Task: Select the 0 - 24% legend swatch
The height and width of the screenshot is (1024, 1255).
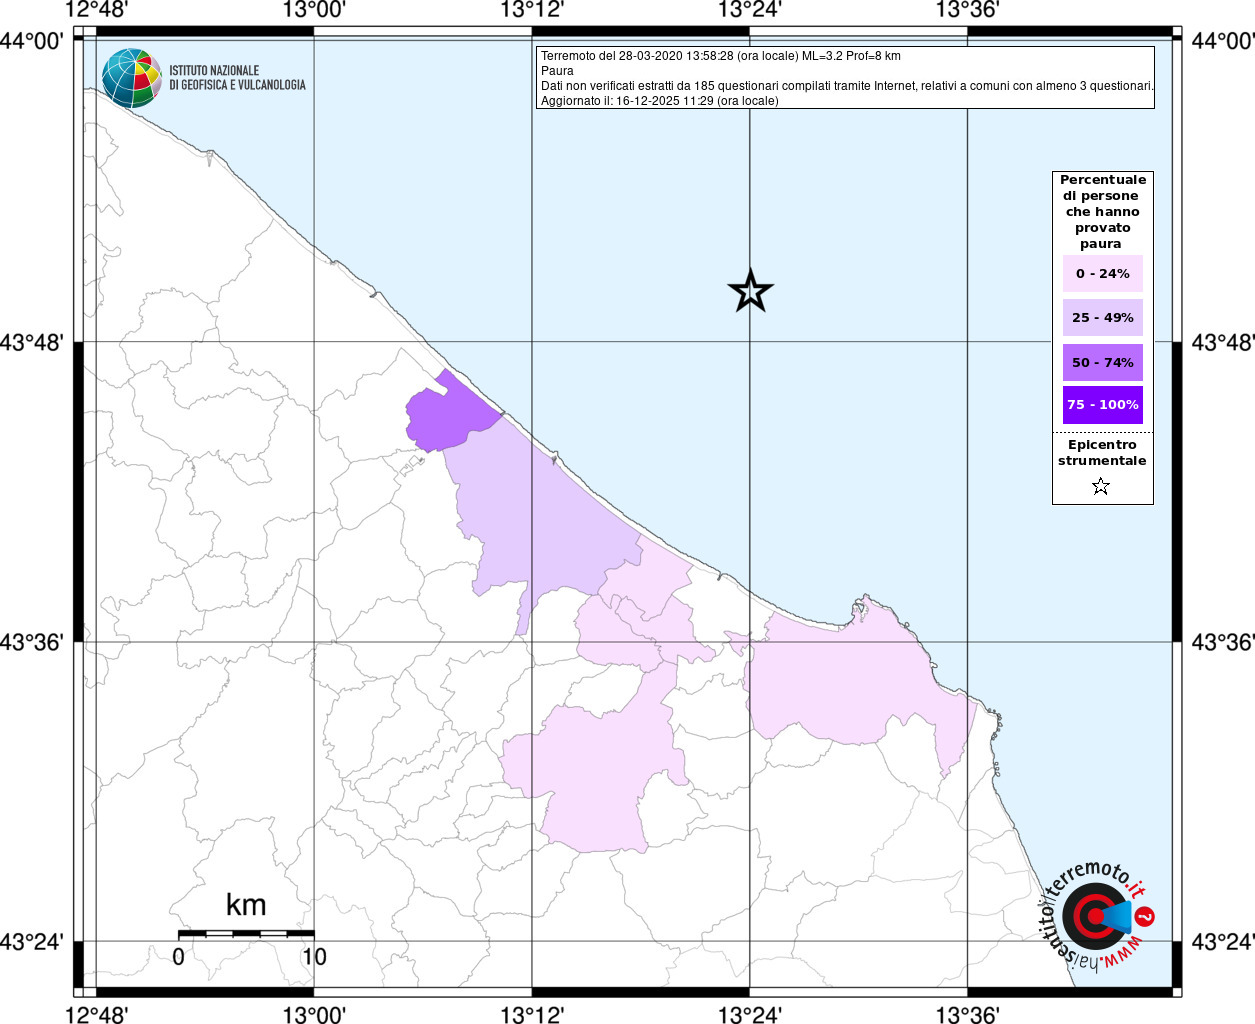Action: click(x=1102, y=274)
